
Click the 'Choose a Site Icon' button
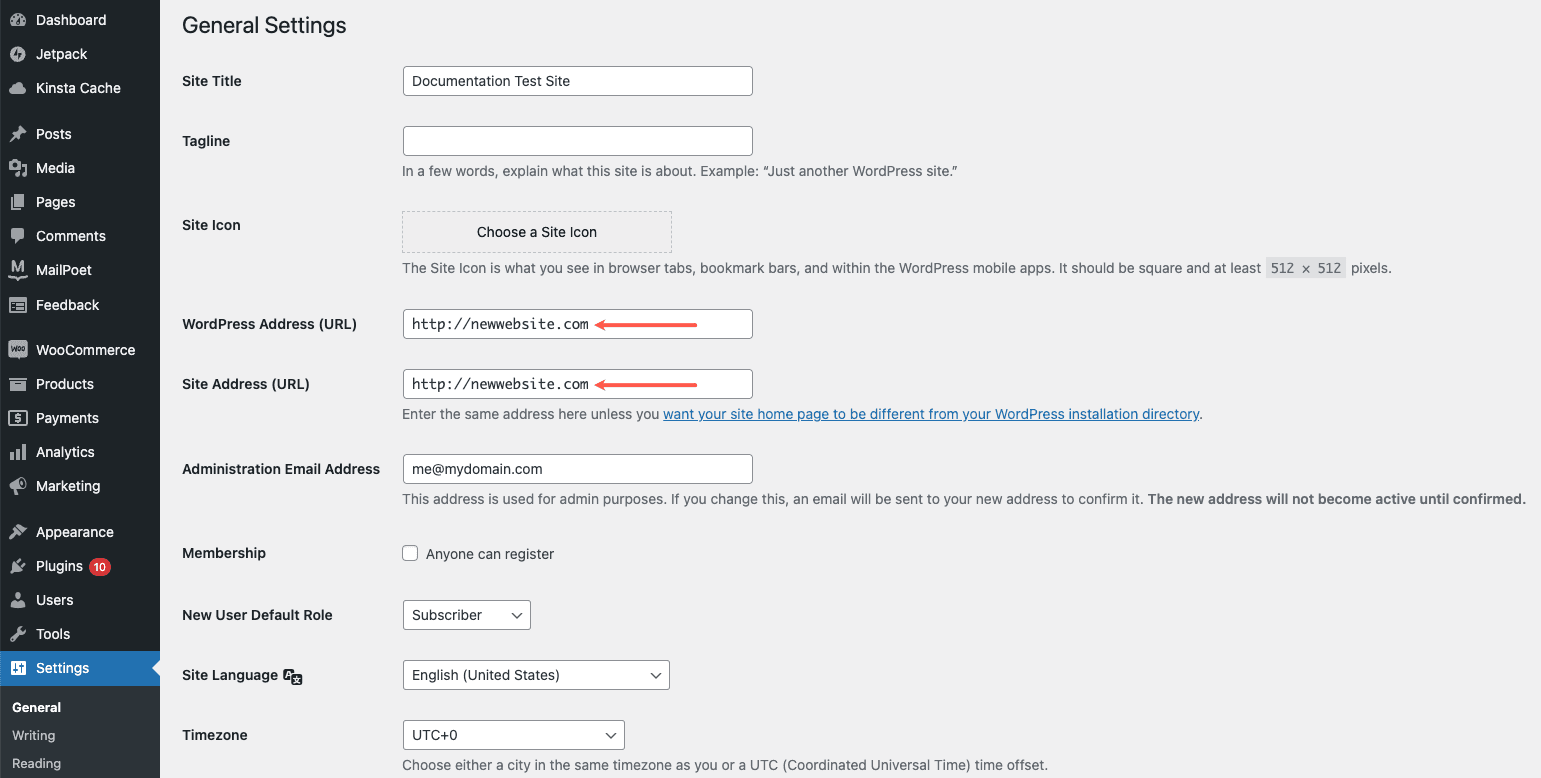tap(536, 231)
